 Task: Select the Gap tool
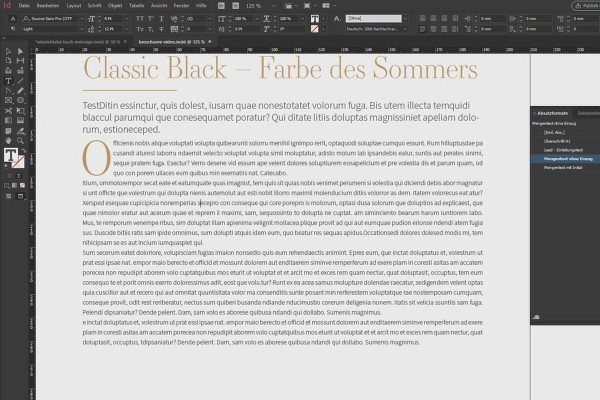pos(20,60)
